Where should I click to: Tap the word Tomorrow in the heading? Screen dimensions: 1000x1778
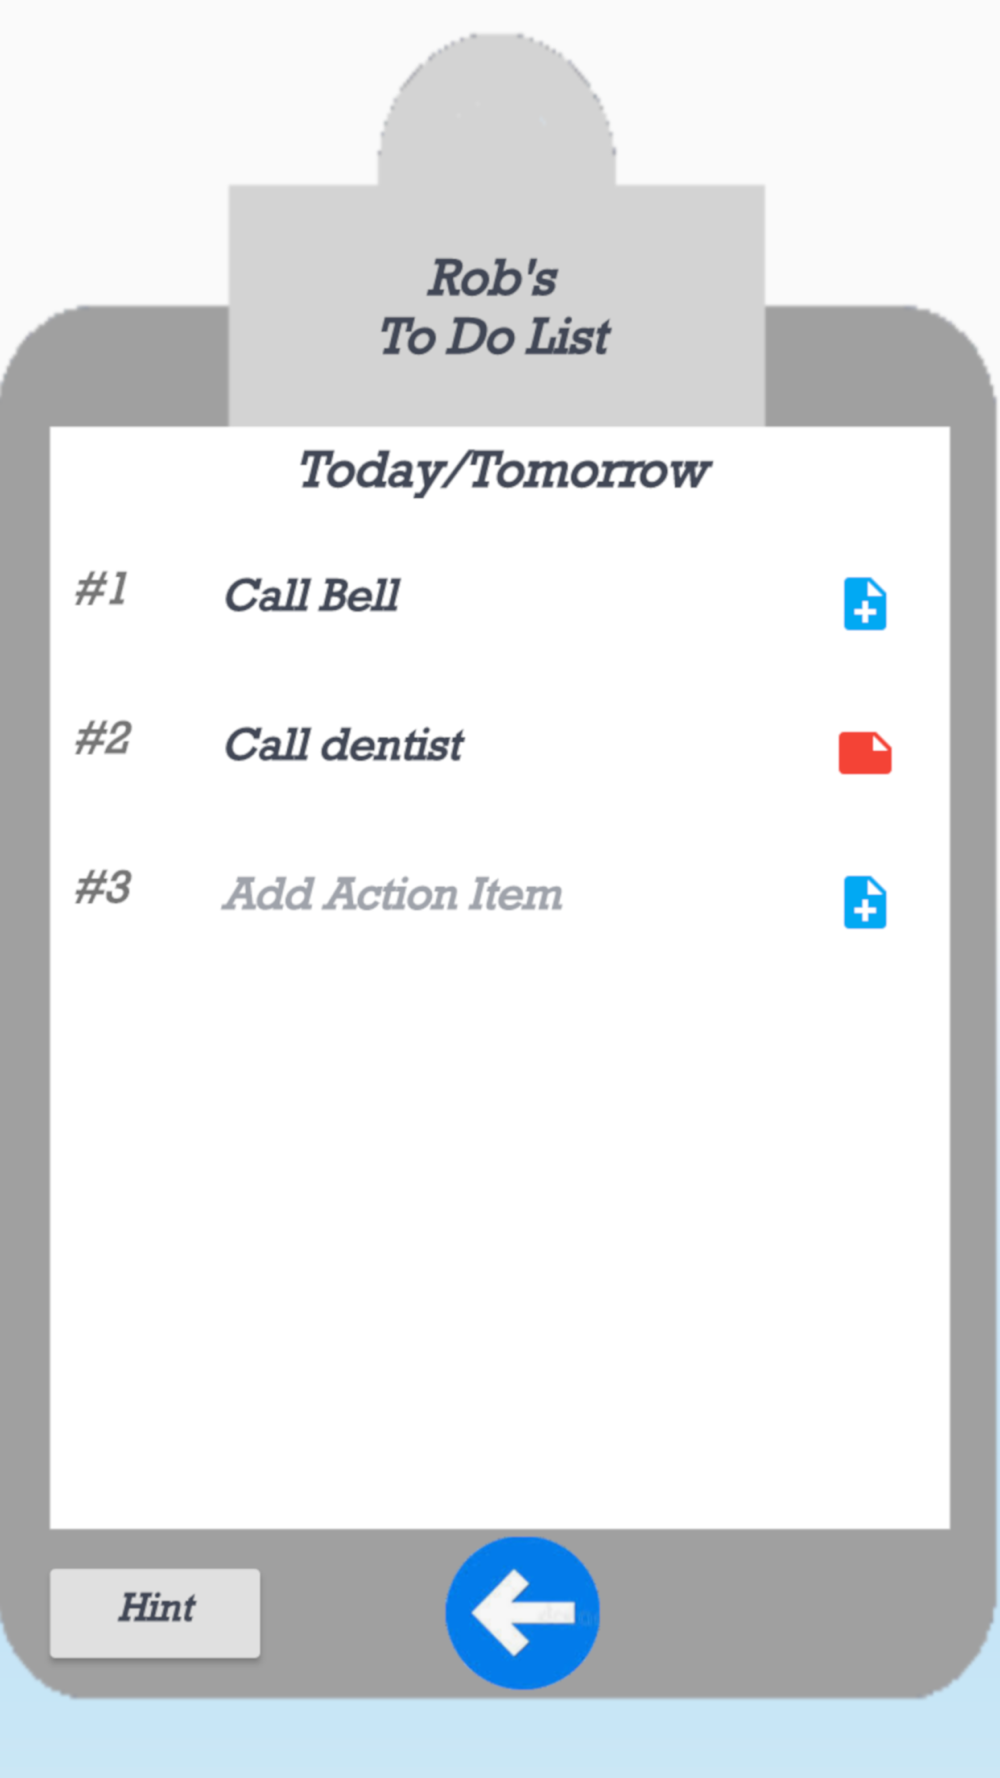pos(589,470)
